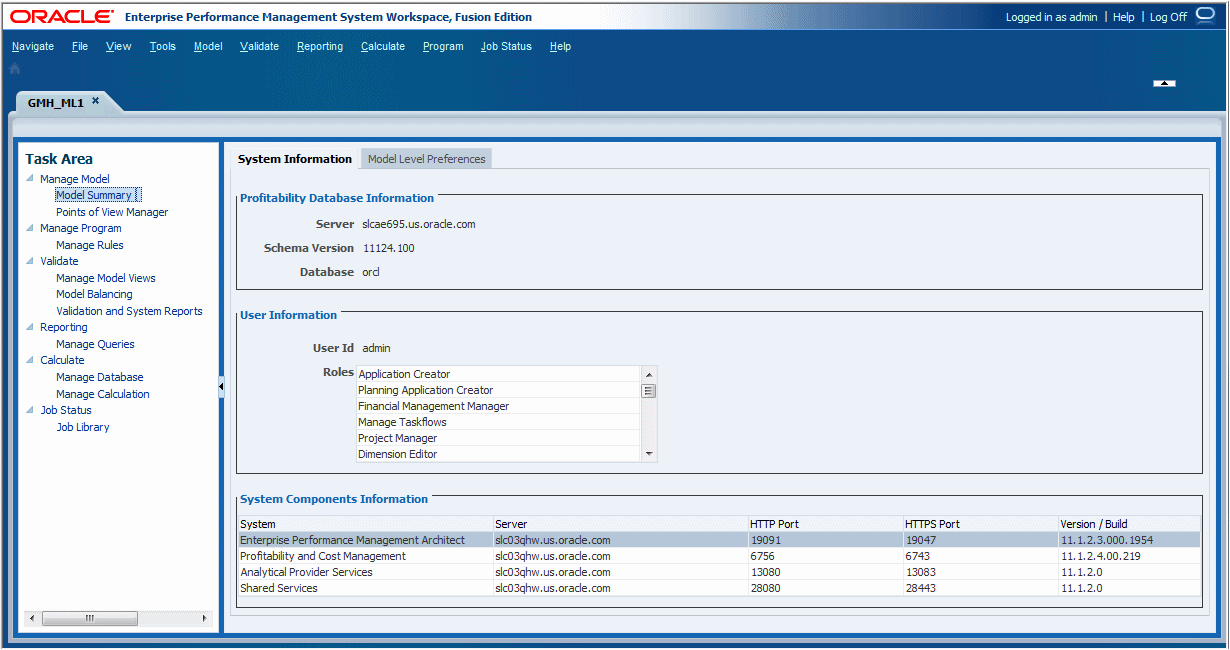Image resolution: width=1230 pixels, height=650 pixels.
Task: Click the Roles list scrollbar thumb
Action: tap(649, 391)
